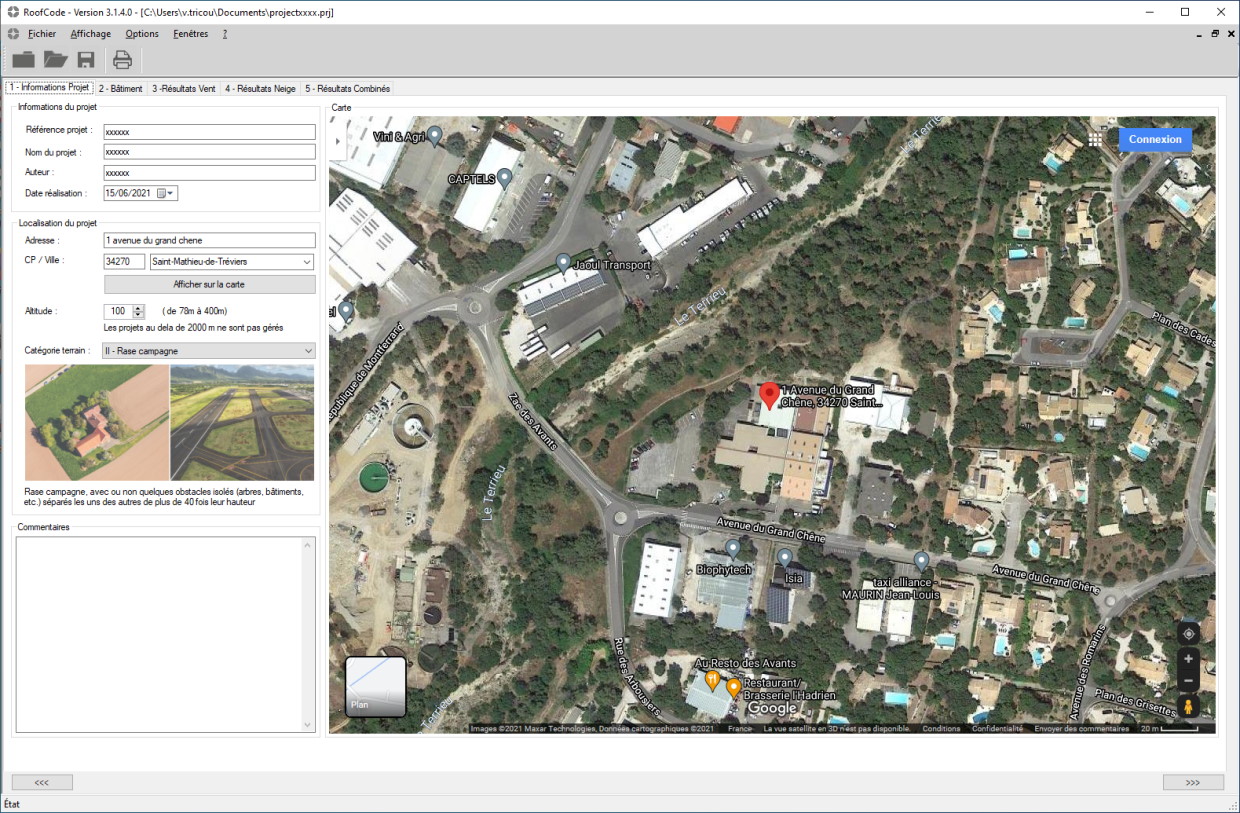The width and height of the screenshot is (1240, 813).
Task: Focus the Nom du projet field
Action: (x=209, y=152)
